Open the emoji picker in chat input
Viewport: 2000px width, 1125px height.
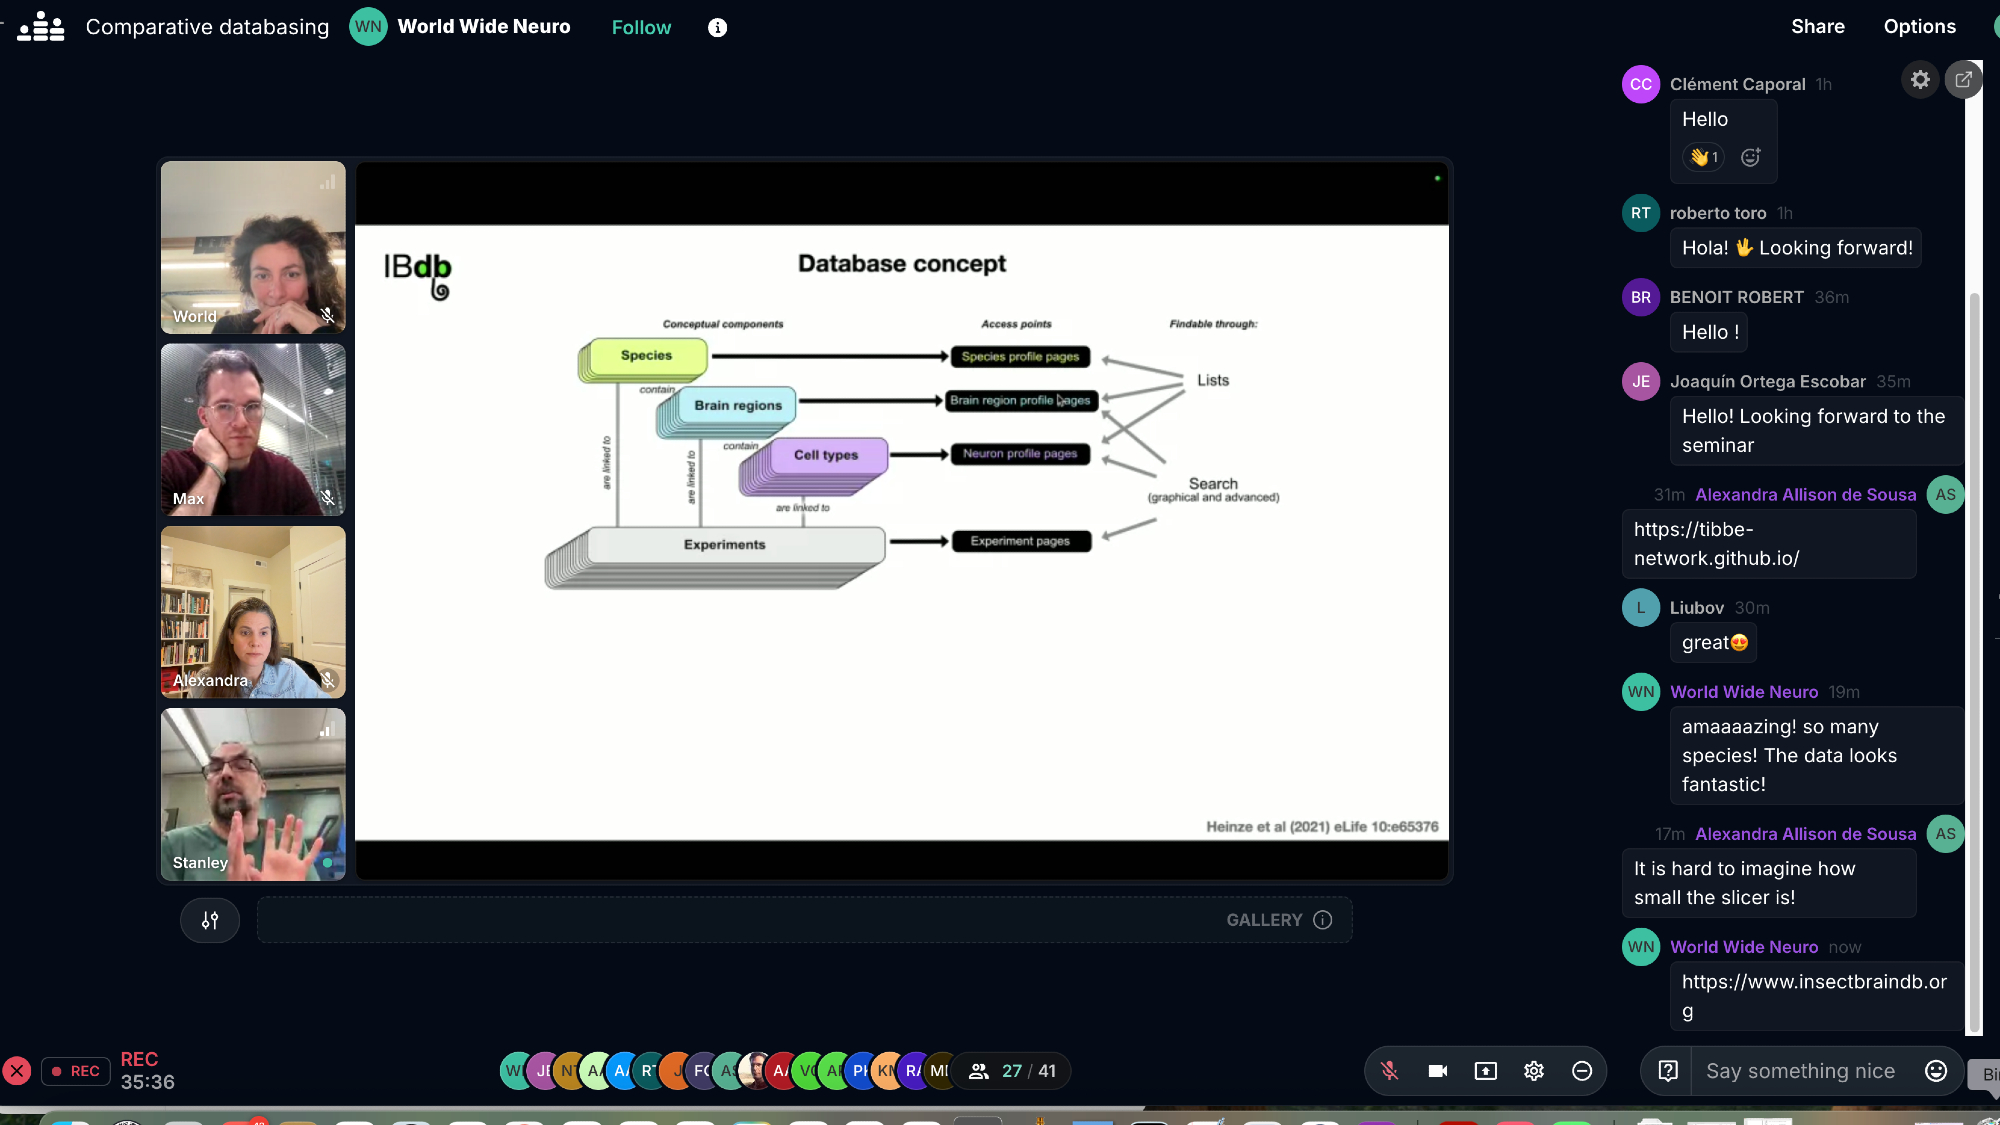1935,1071
